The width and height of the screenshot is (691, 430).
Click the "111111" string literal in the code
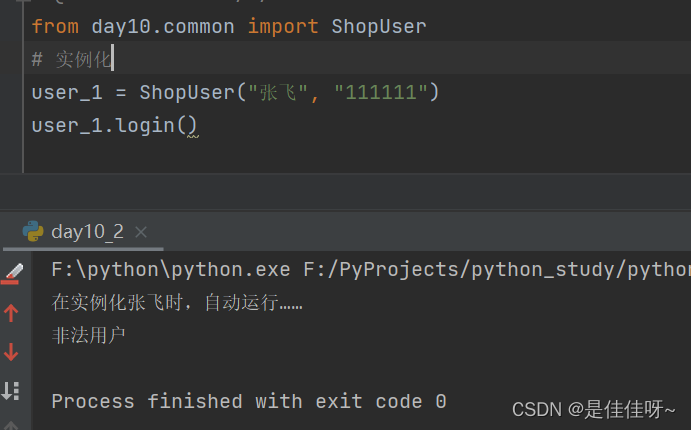coord(381,93)
